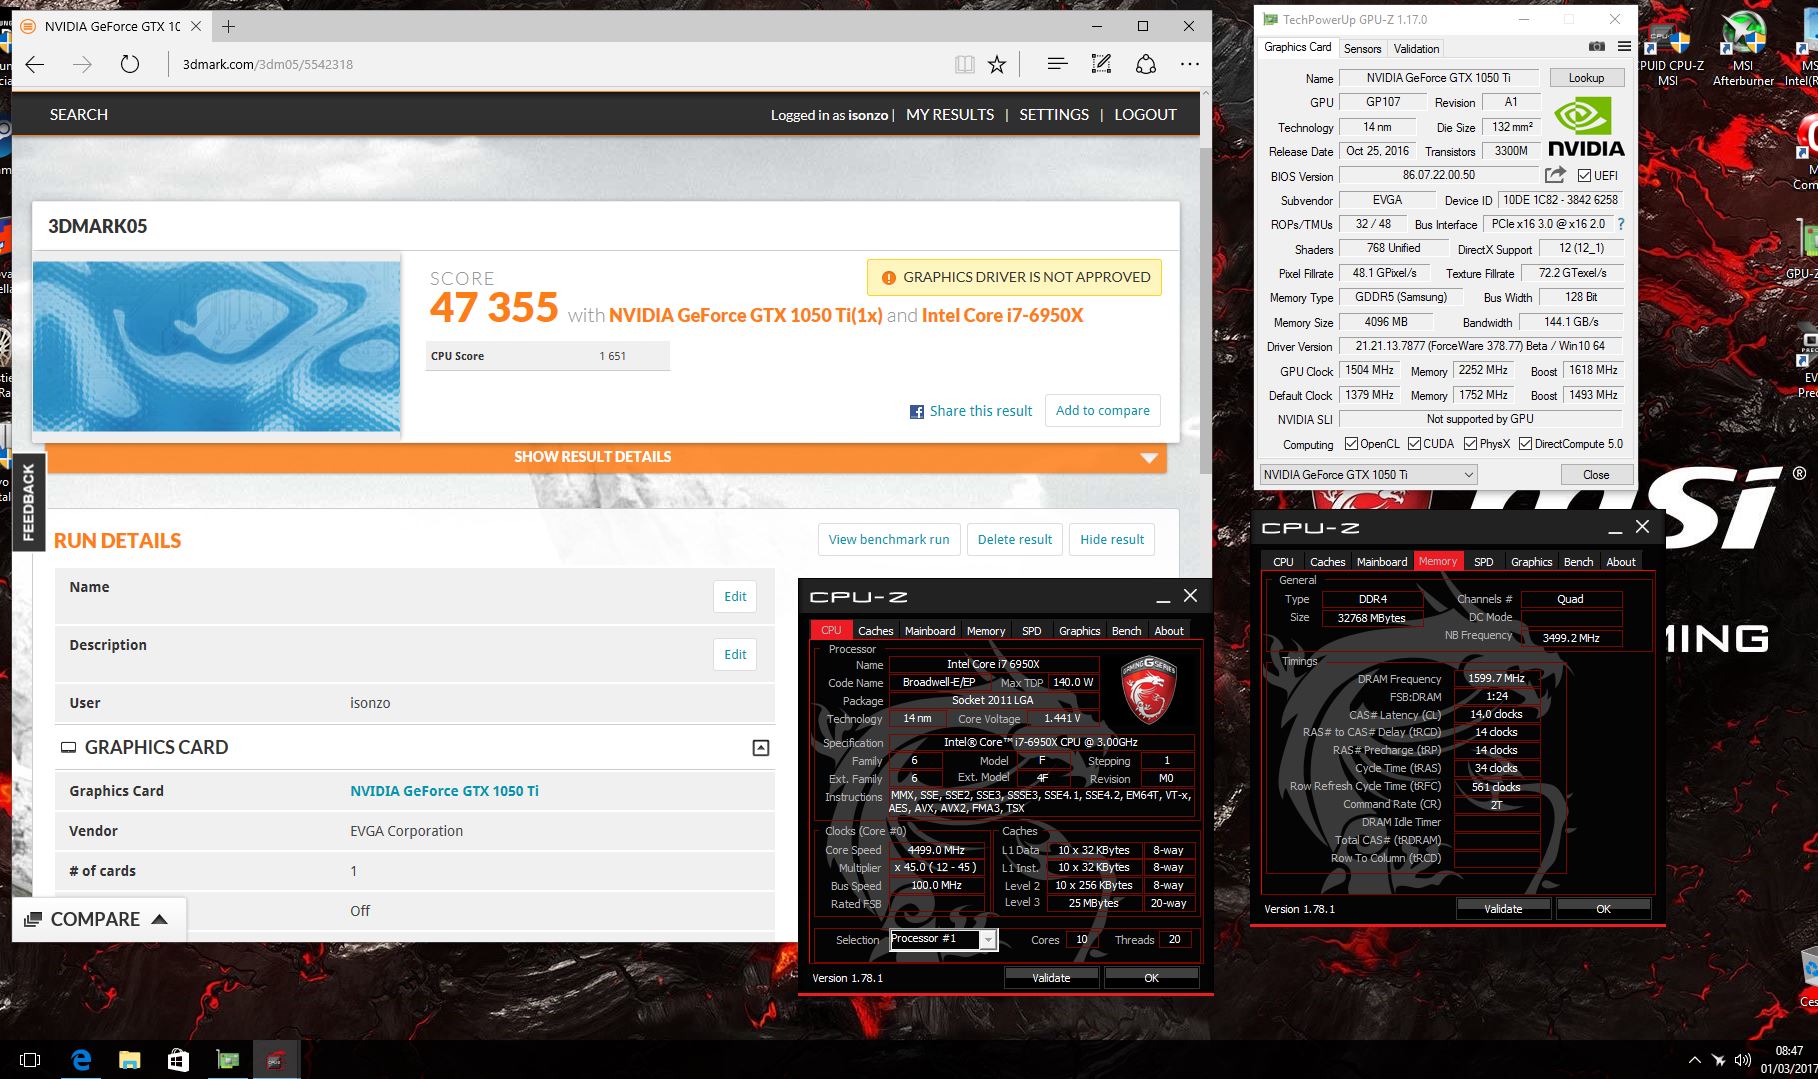
Task: Open Windows Store on taskbar
Action: tap(178, 1060)
